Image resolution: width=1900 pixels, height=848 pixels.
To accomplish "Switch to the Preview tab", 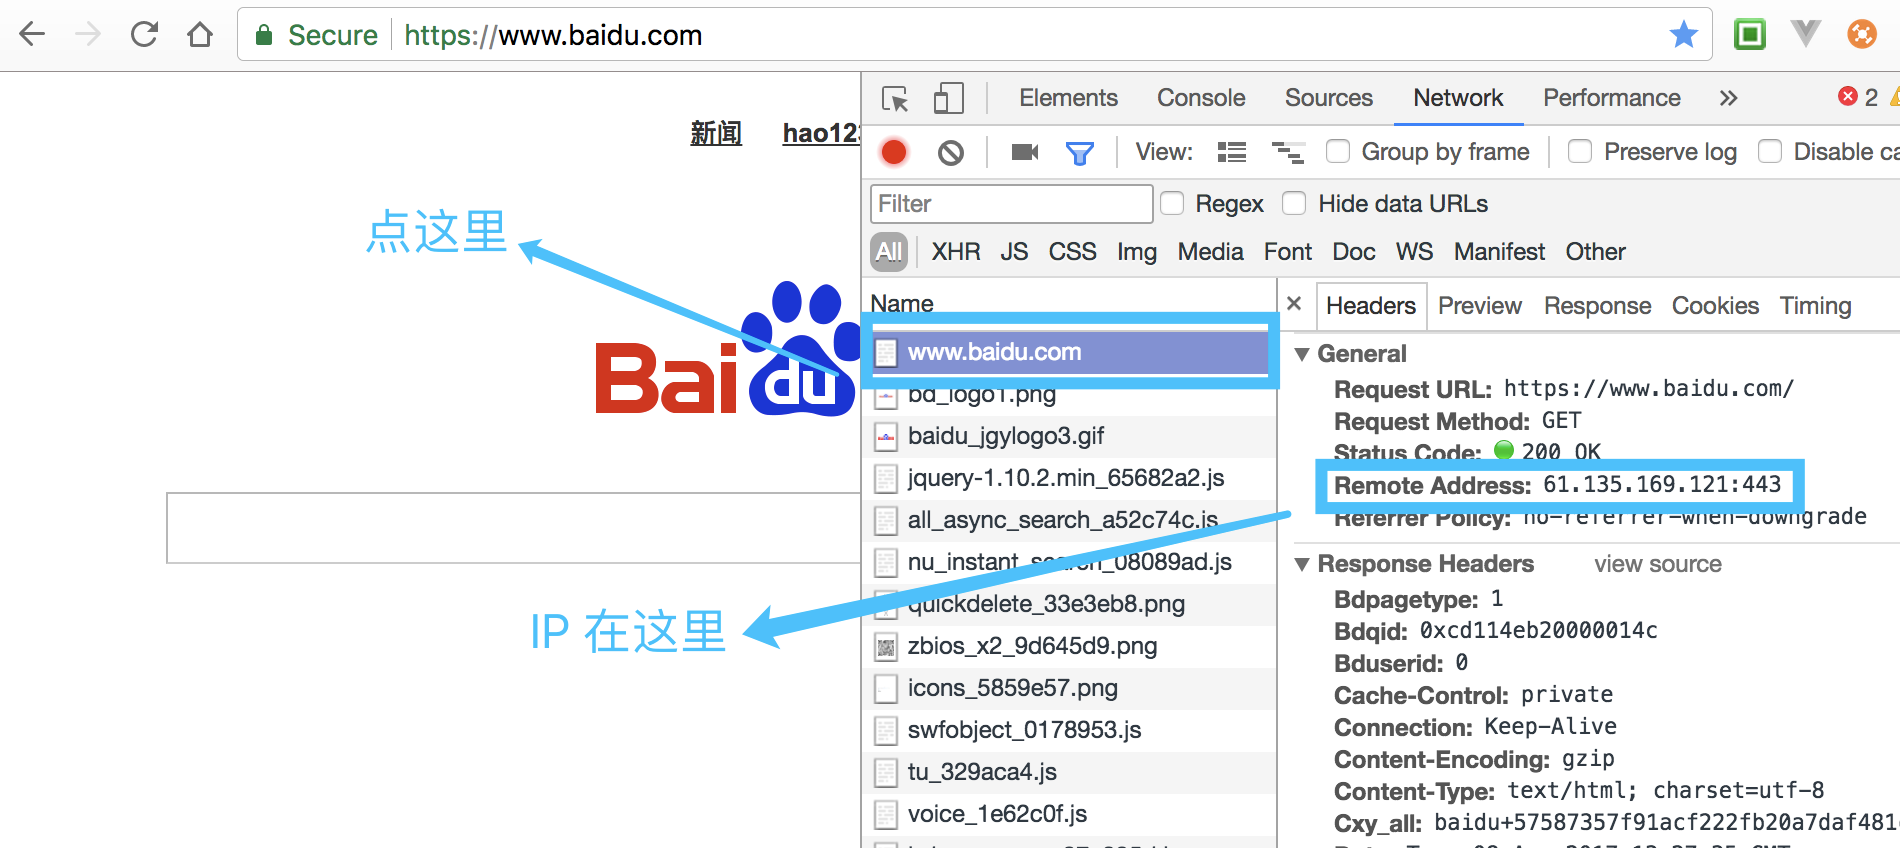I will point(1480,305).
